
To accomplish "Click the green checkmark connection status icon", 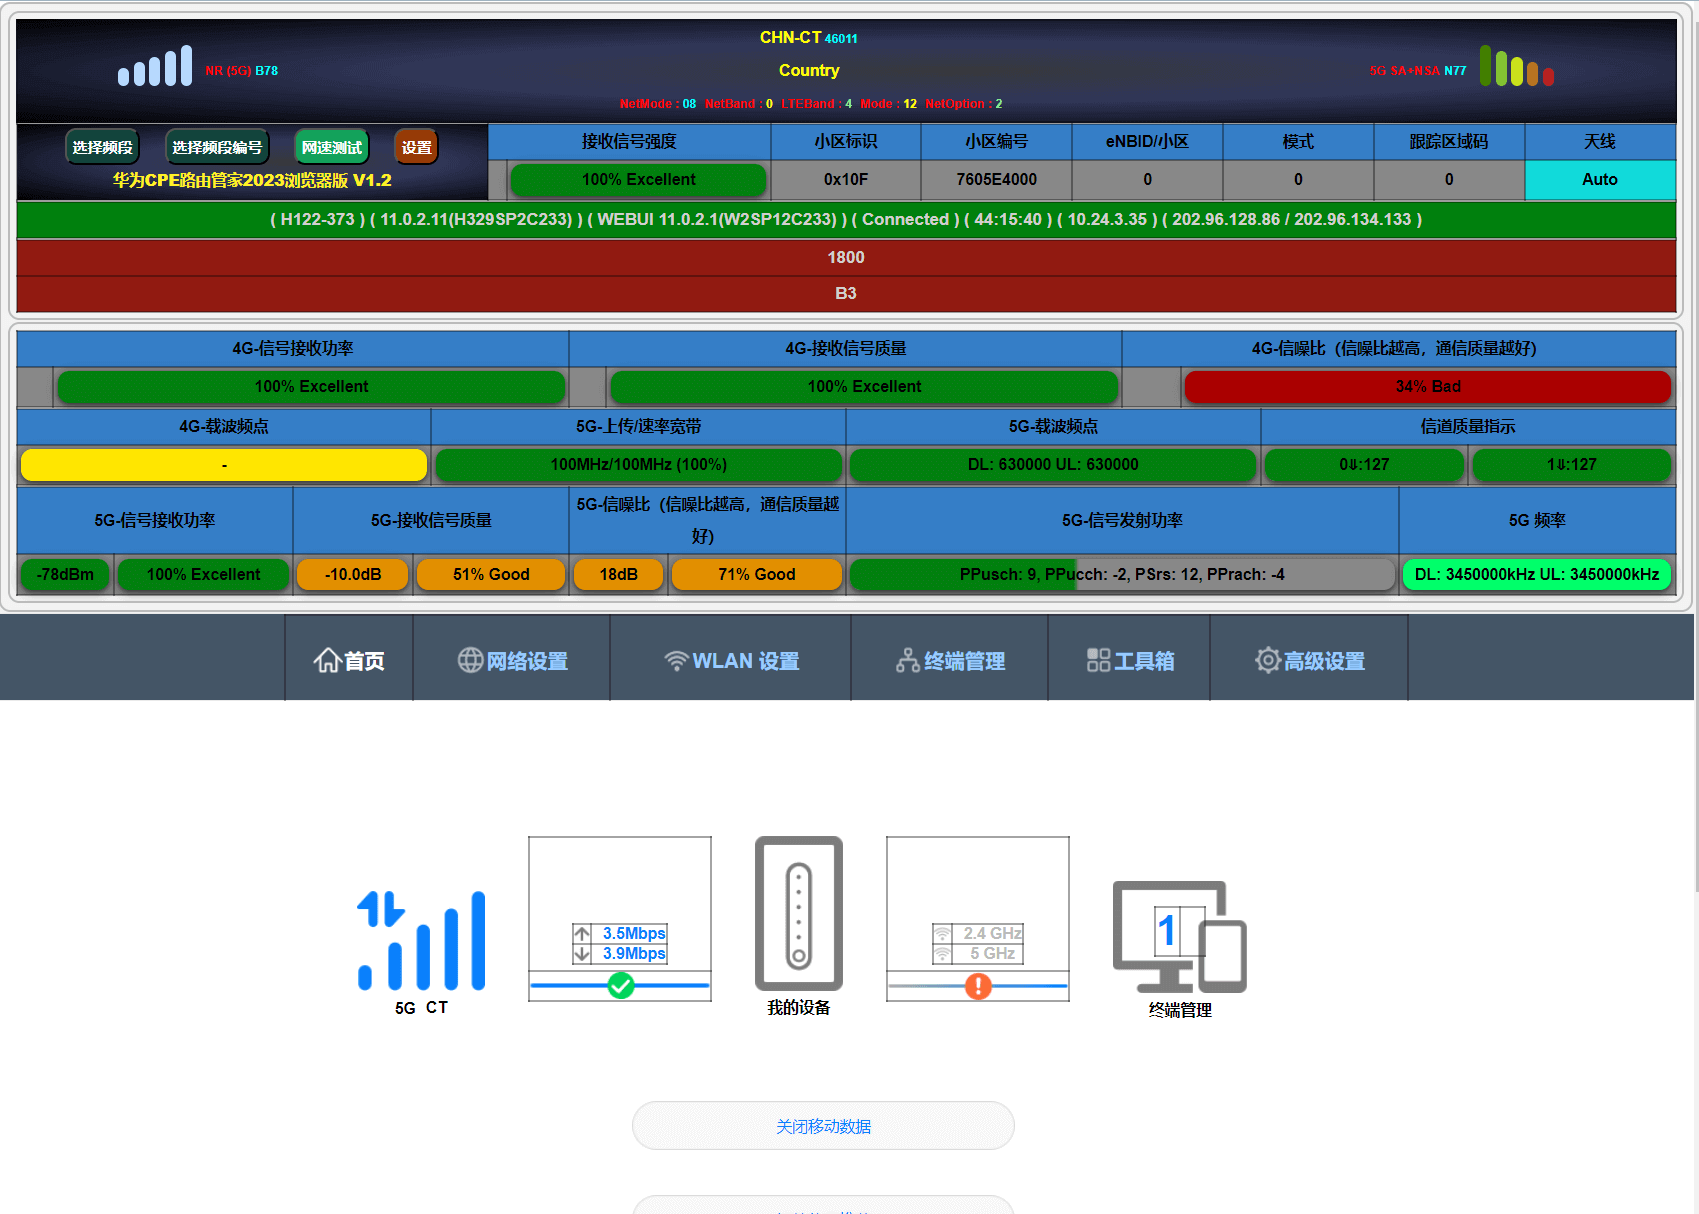I will (620, 985).
